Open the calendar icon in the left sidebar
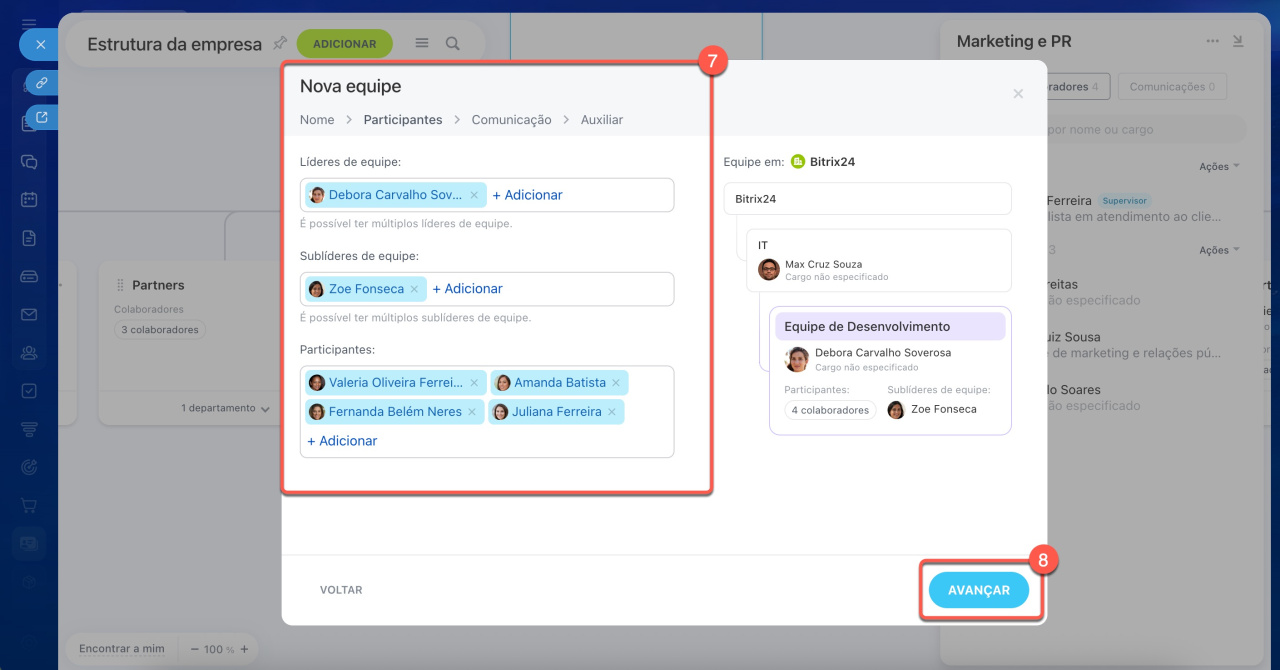This screenshot has height=670, width=1280. 30,199
